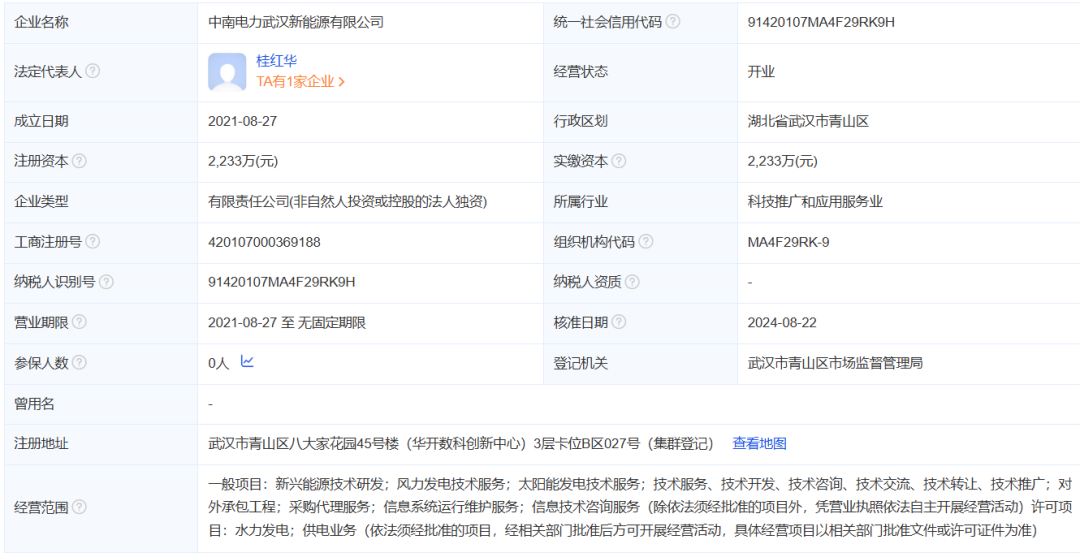1080x557 pixels.
Task: Click the 开业 business status value
Action: tap(761, 72)
